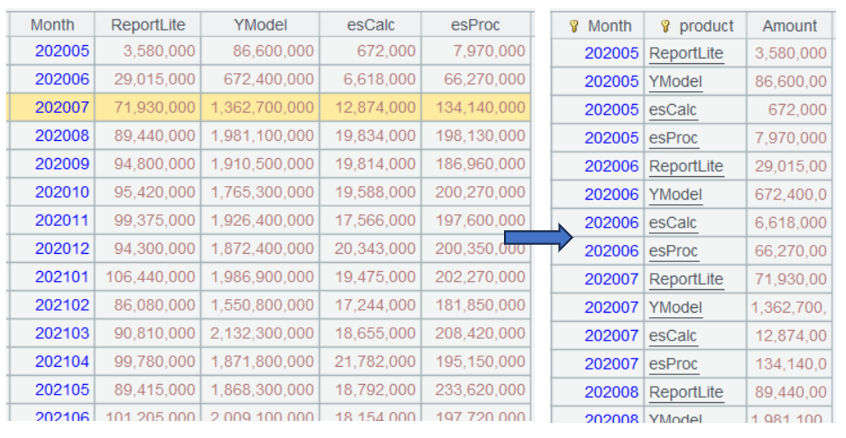Select the ReportLite column header
Screen dimensions: 846x438
(148, 25)
